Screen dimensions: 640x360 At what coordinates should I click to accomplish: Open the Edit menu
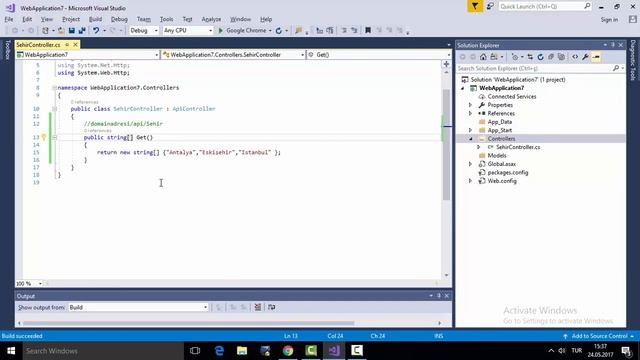(27, 19)
